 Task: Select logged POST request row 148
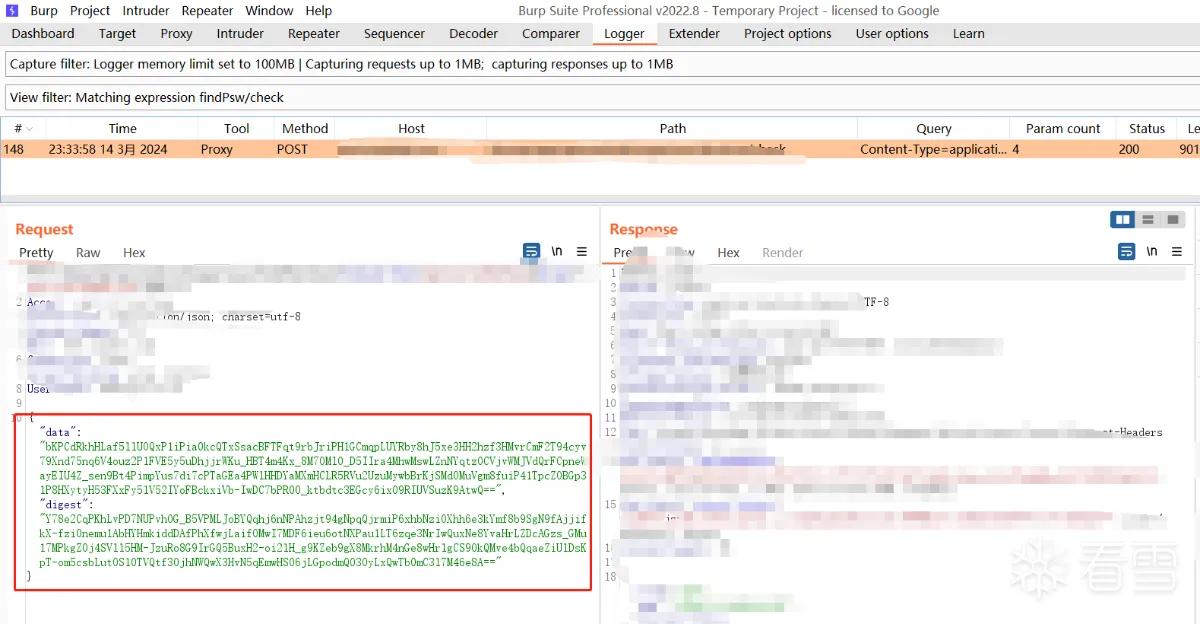[x=600, y=149]
